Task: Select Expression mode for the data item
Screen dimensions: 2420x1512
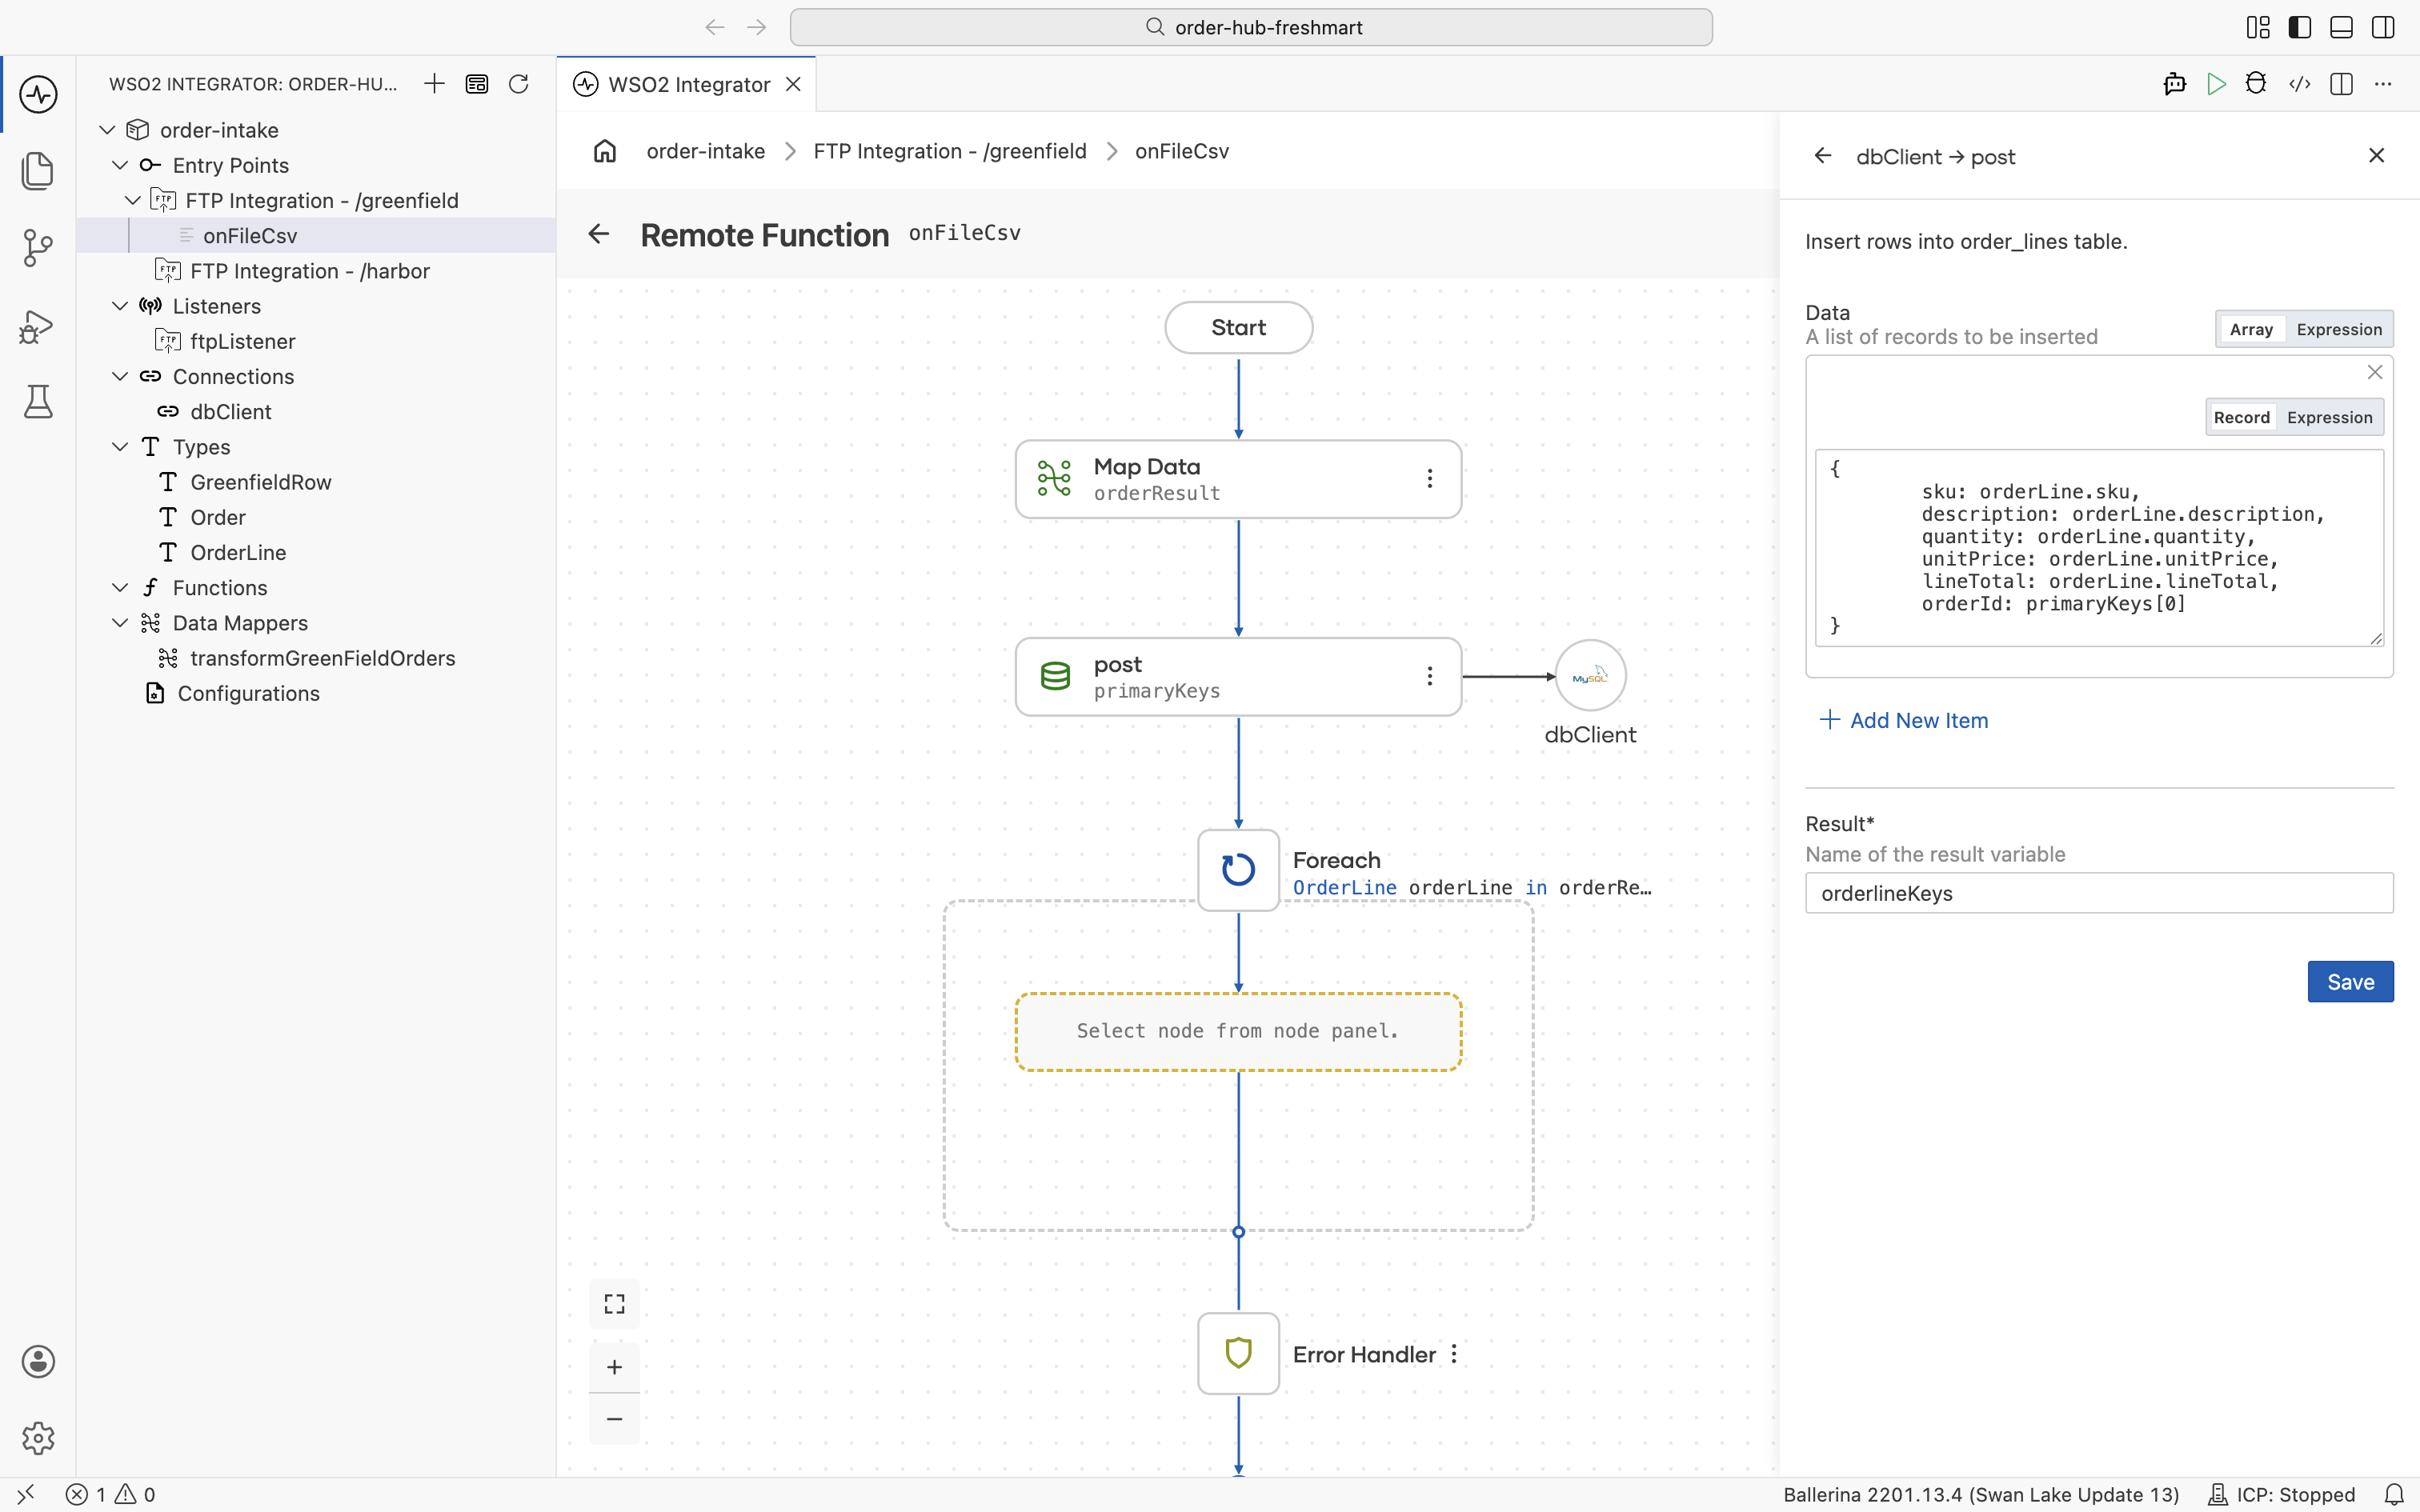Action: (x=2329, y=417)
